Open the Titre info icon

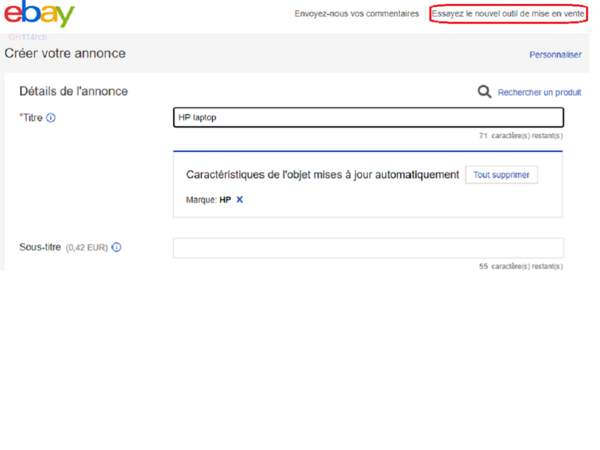coord(51,118)
